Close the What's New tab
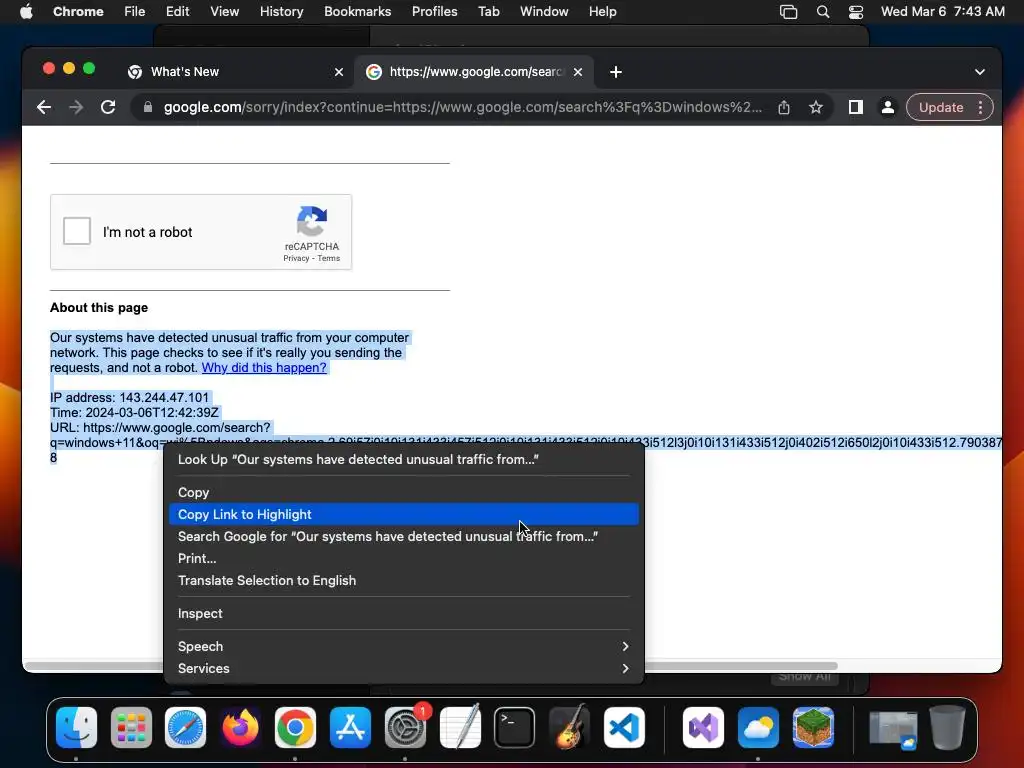Viewport: 1024px width, 768px height. (339, 72)
